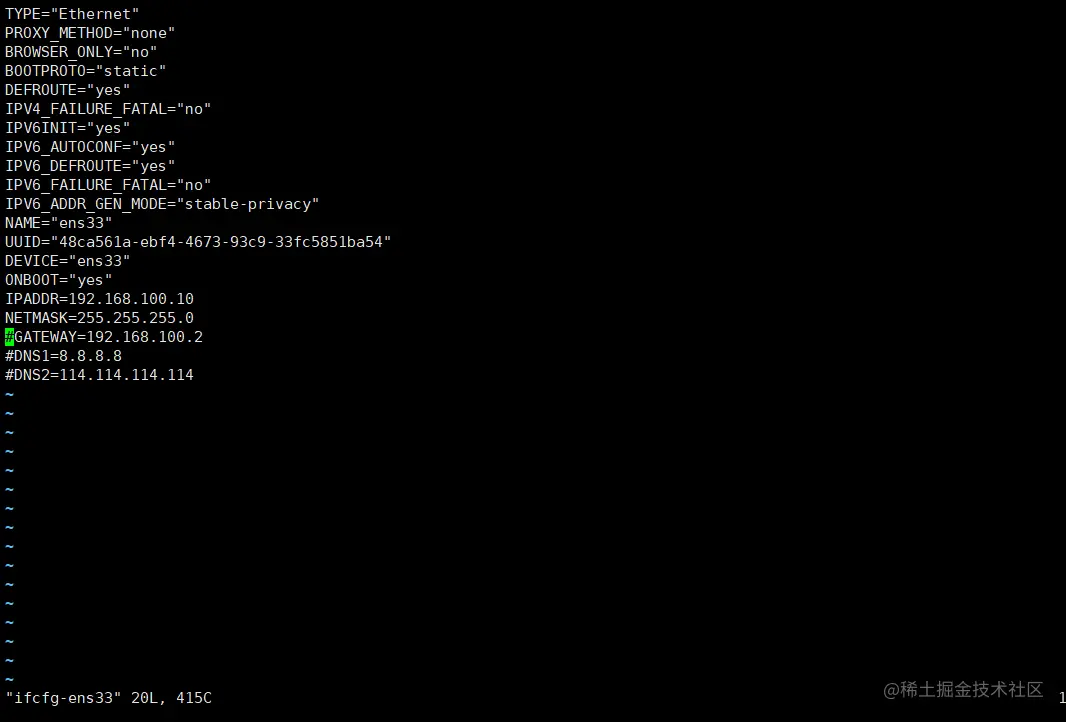Viewport: 1066px width, 722px height.
Task: Click the IPV6_DEFROUTE="yes" line
Action: [x=90, y=166]
